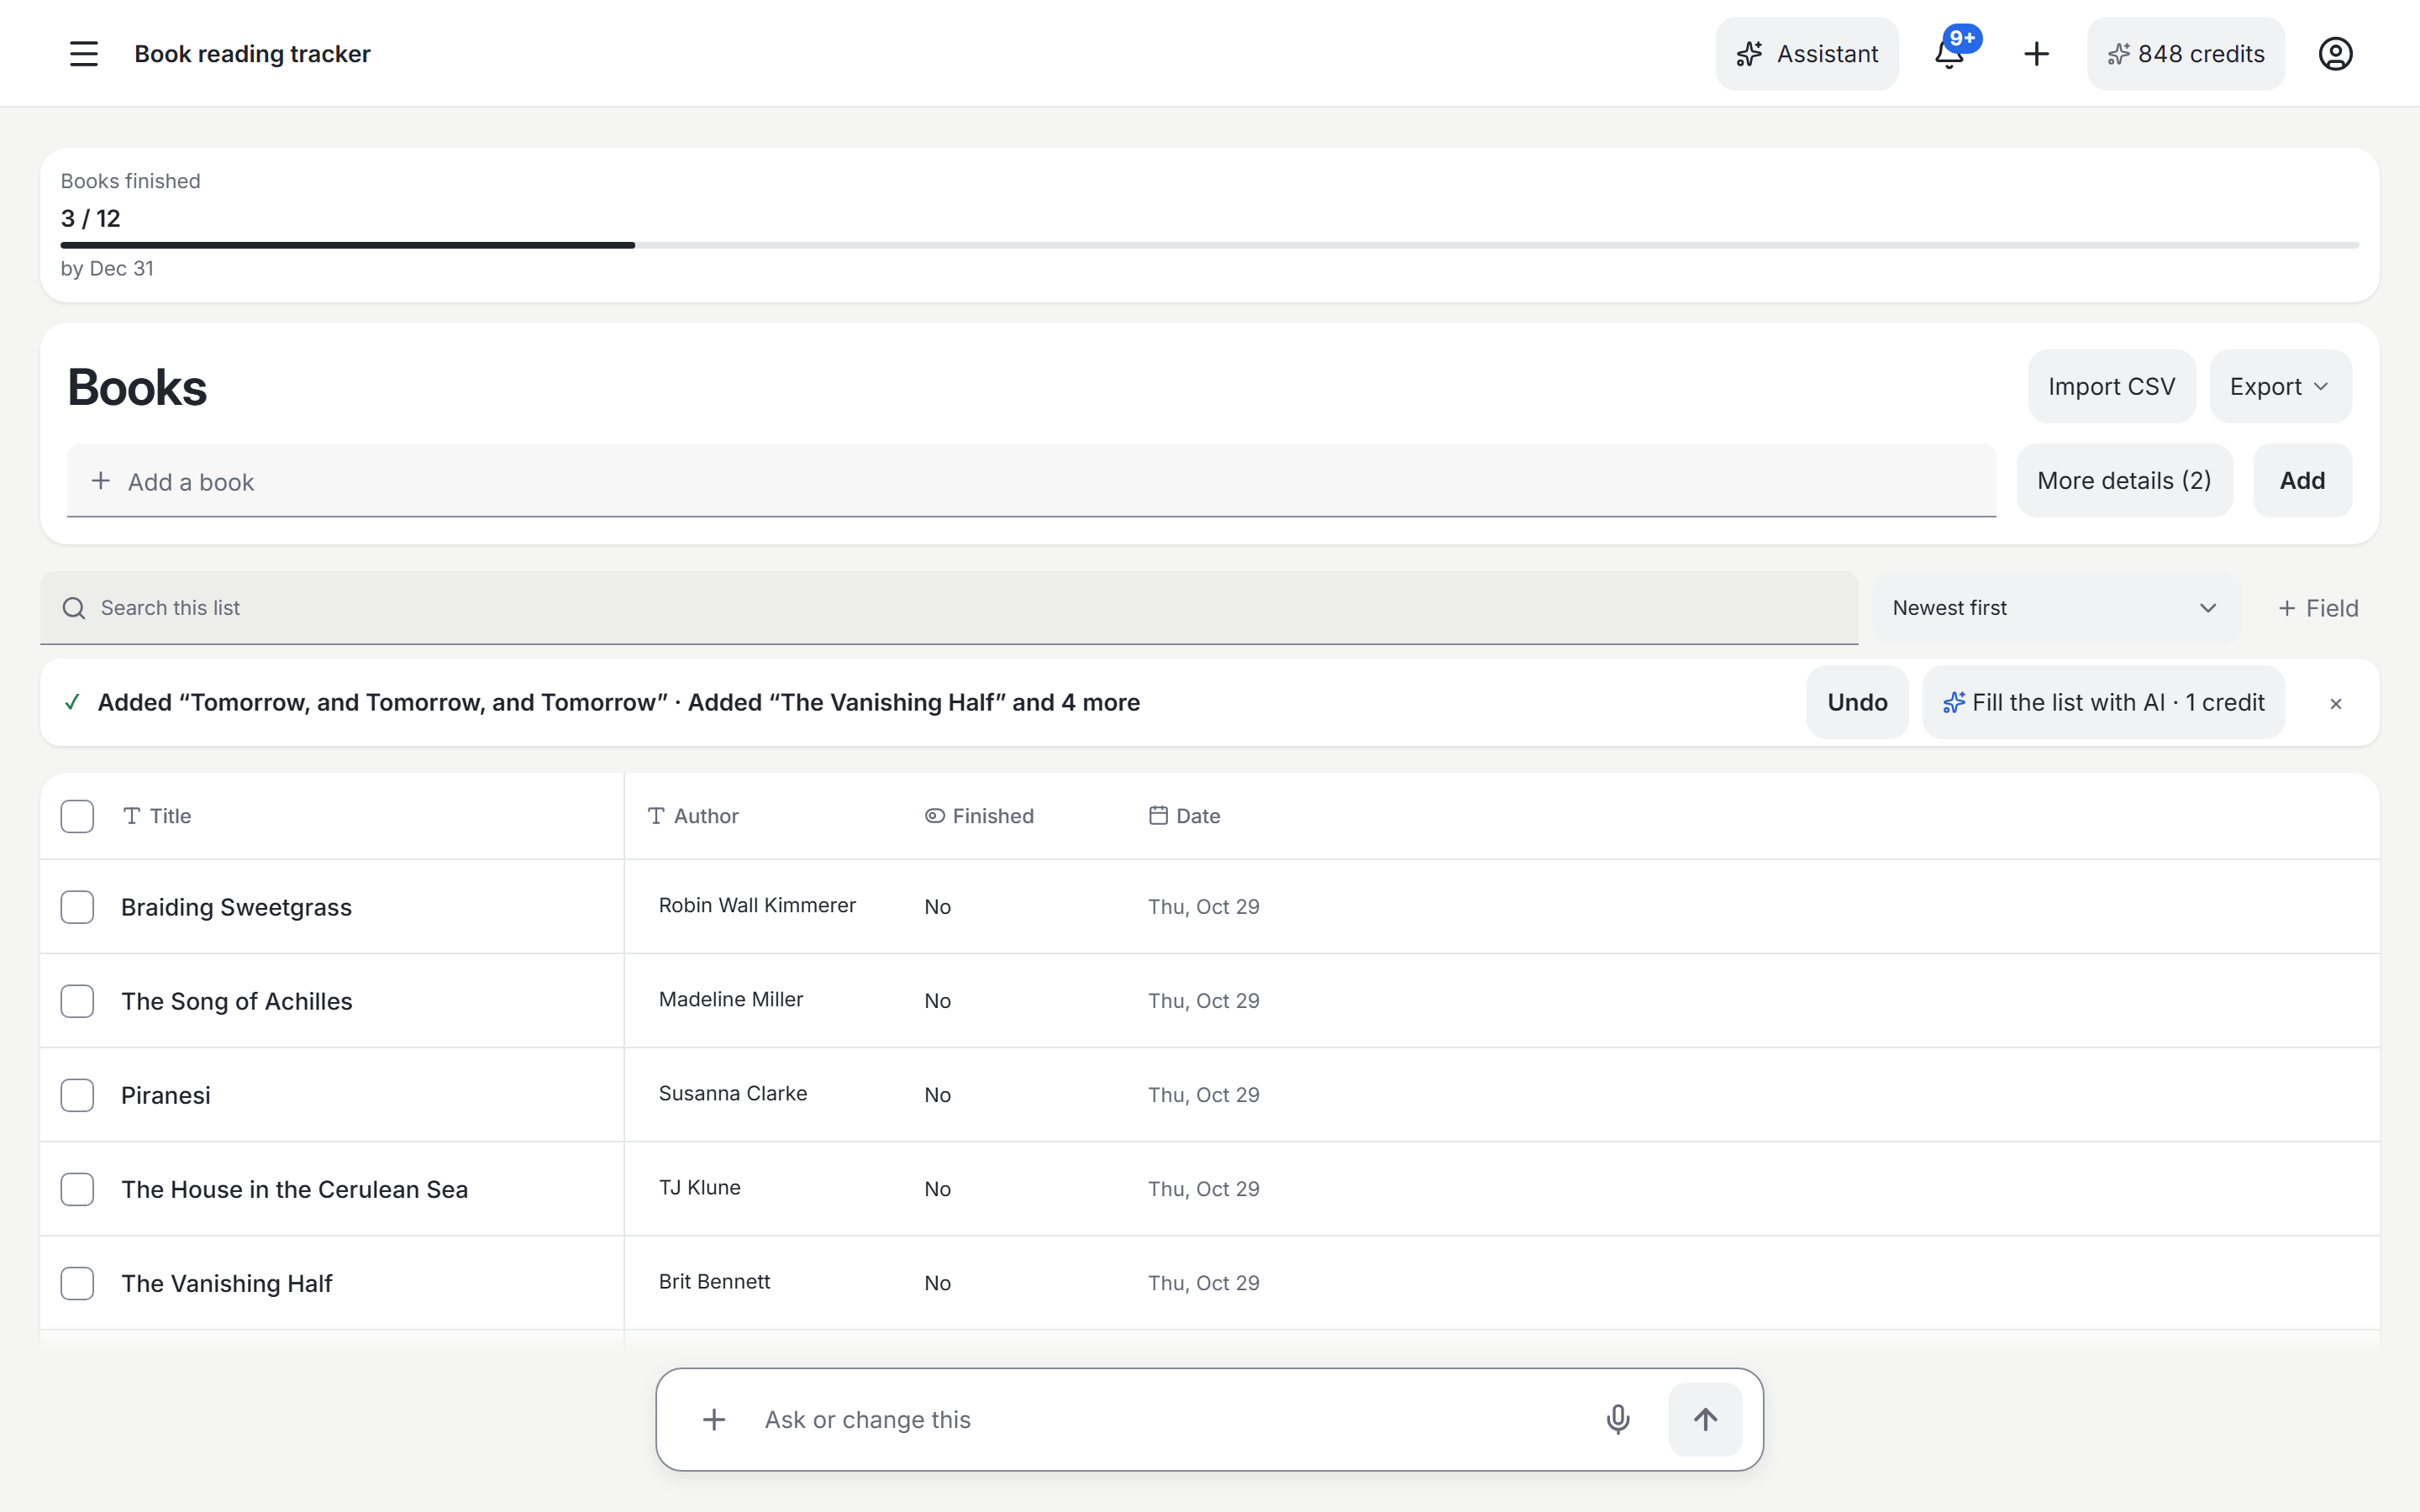Focus the Search this list field
Image resolution: width=2420 pixels, height=1512 pixels.
pyautogui.click(x=949, y=608)
